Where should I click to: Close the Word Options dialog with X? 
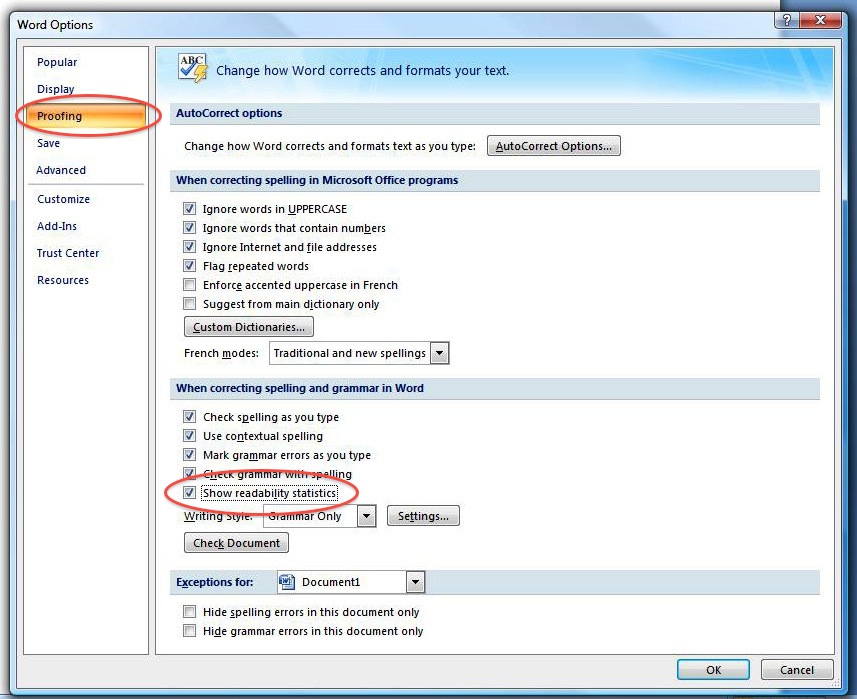(x=820, y=20)
